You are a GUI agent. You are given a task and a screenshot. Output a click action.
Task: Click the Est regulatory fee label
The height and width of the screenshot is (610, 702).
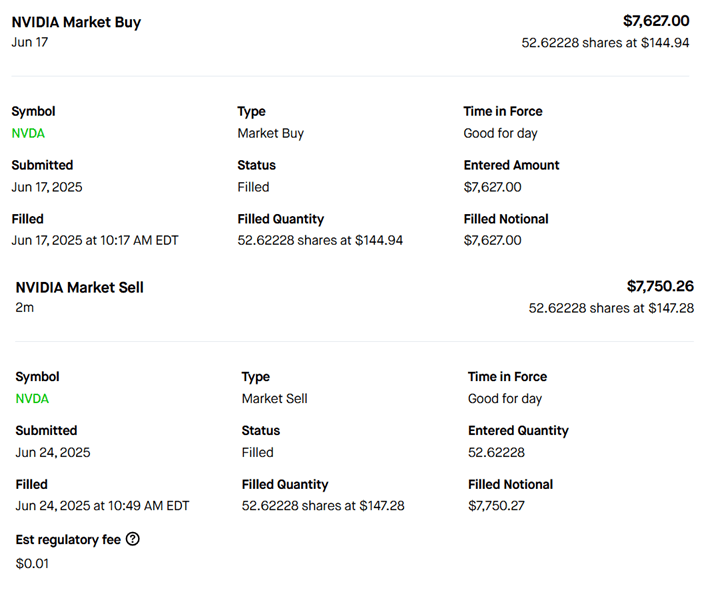point(68,540)
